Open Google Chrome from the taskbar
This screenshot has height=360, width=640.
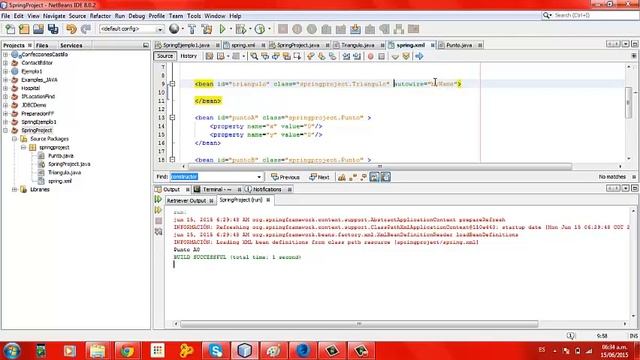click(127, 351)
